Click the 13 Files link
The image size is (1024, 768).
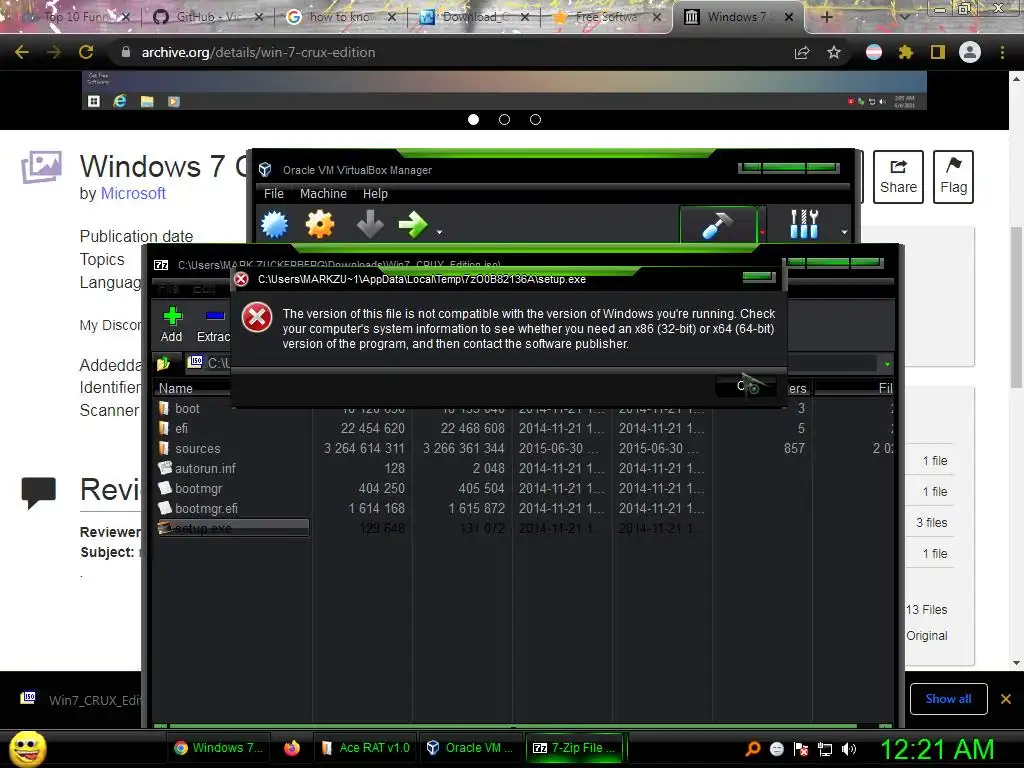pos(927,610)
